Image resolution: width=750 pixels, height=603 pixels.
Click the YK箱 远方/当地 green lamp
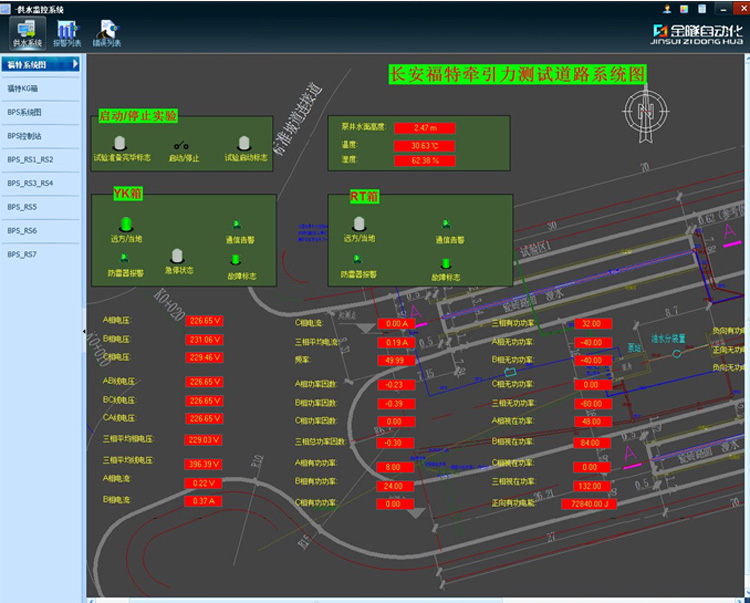(126, 223)
